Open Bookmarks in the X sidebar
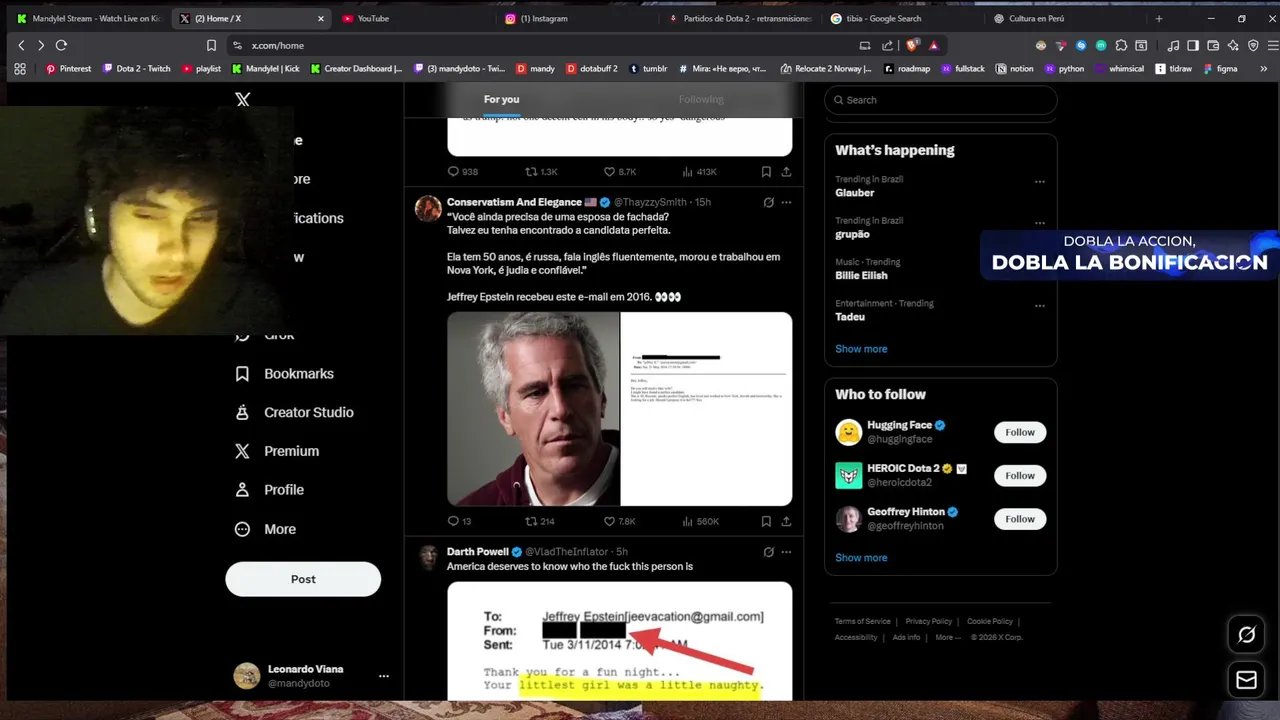Screen dimensions: 1280x720 tap(284, 373)
